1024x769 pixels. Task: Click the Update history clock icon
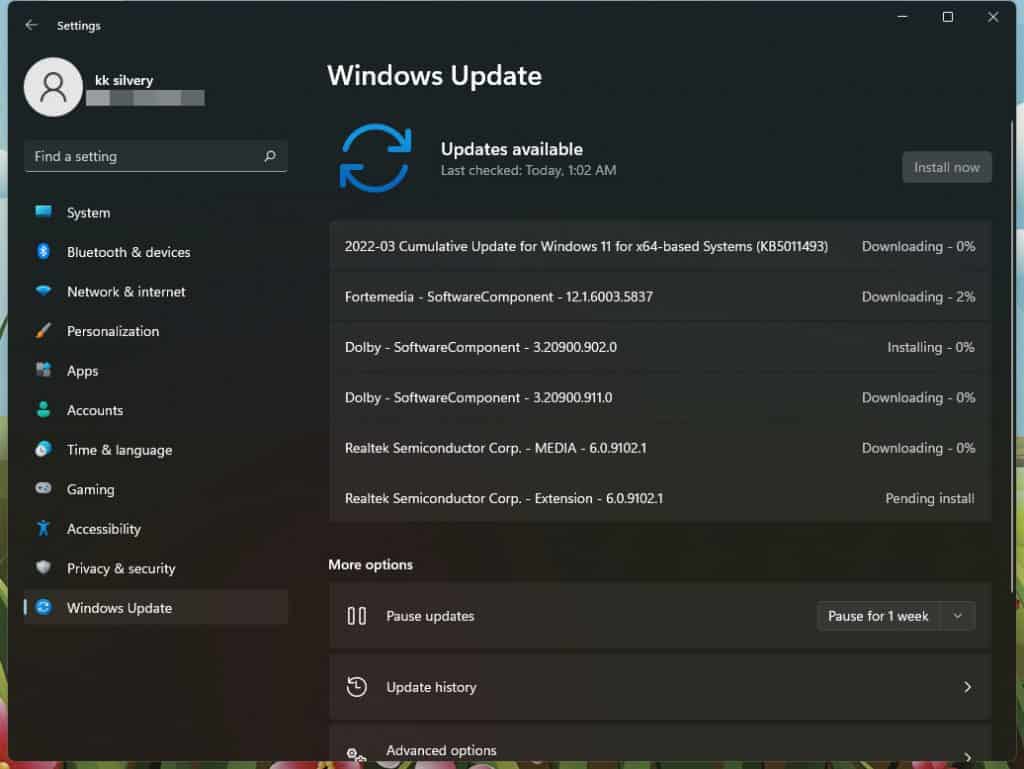(x=357, y=687)
